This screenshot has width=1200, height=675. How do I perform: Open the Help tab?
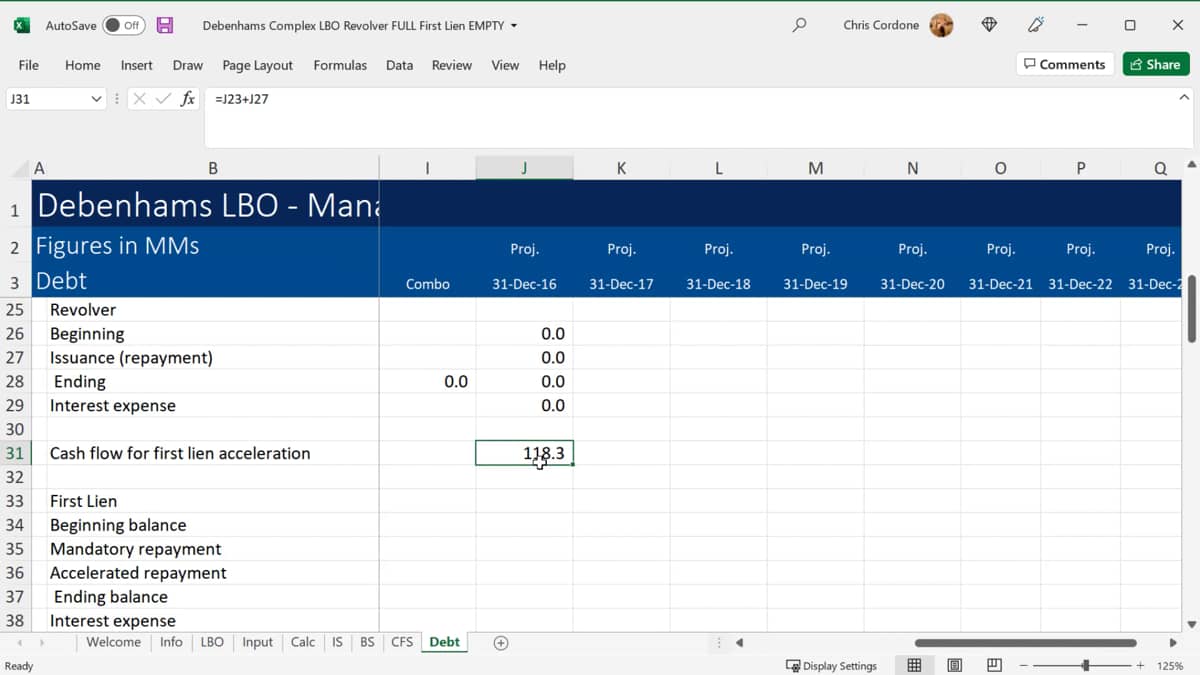(x=552, y=65)
